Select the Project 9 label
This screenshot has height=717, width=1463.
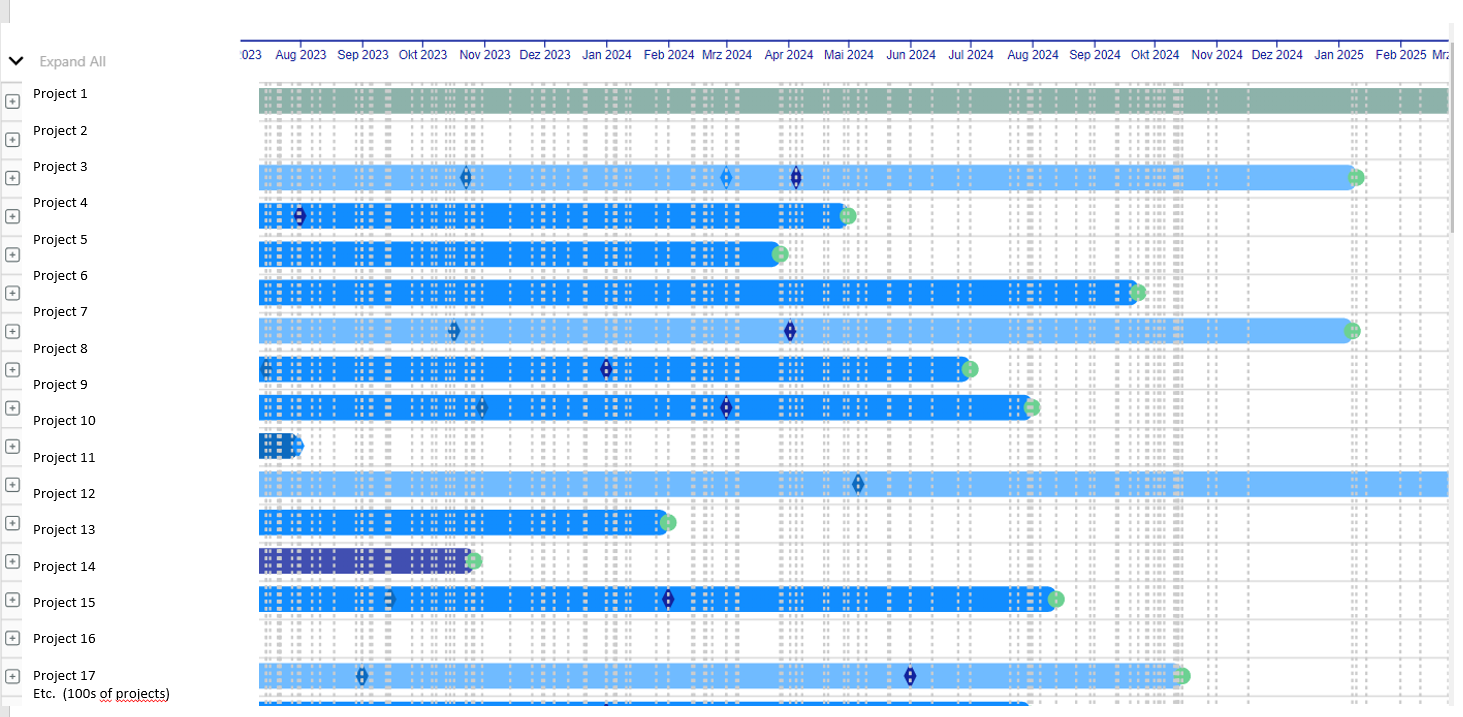60,385
